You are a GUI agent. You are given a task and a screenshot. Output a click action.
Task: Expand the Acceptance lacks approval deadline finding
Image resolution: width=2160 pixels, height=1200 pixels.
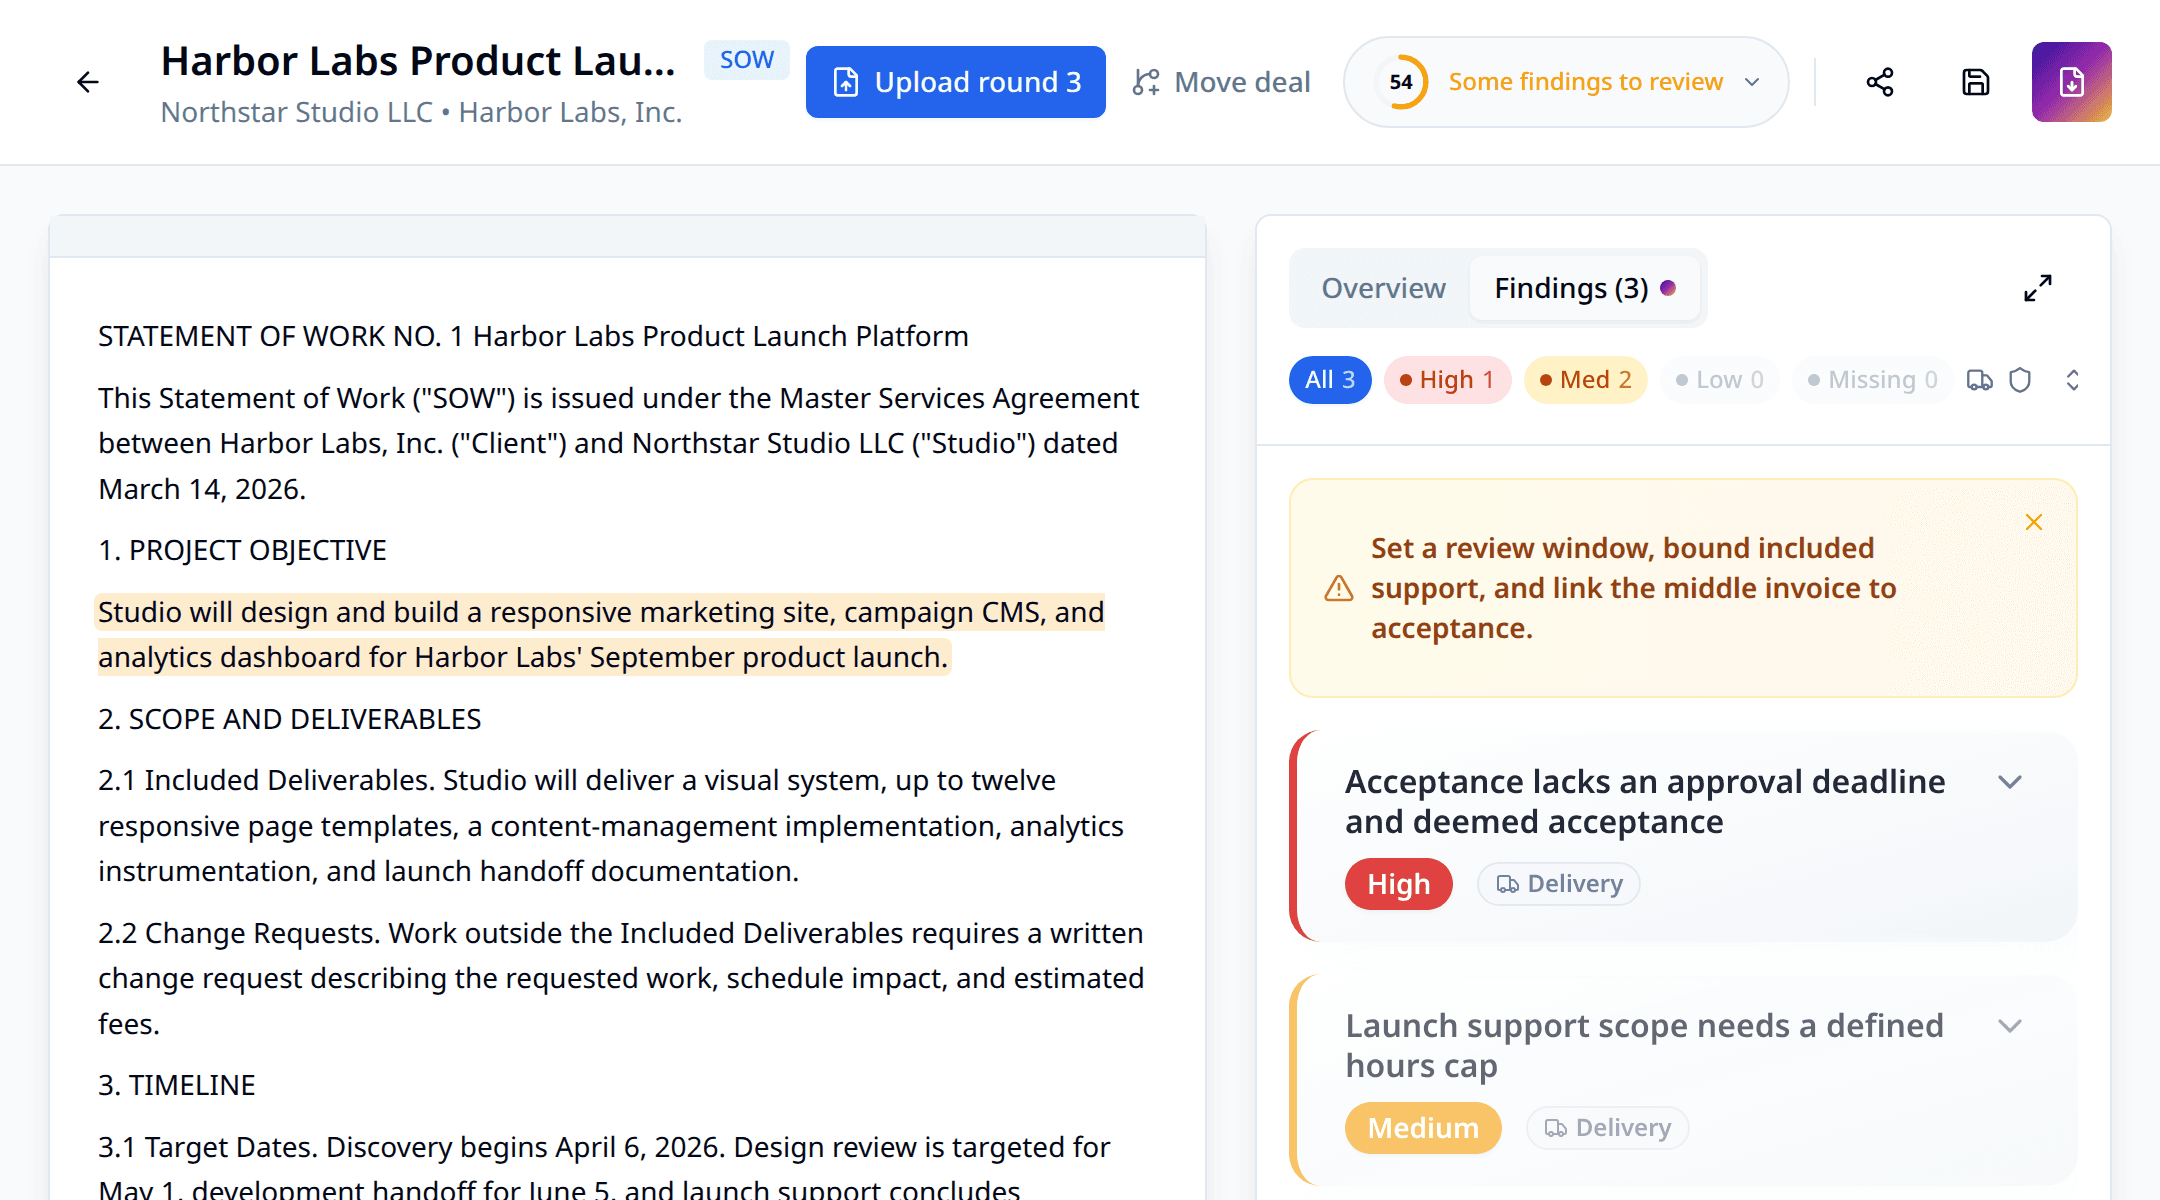[x=2010, y=782]
